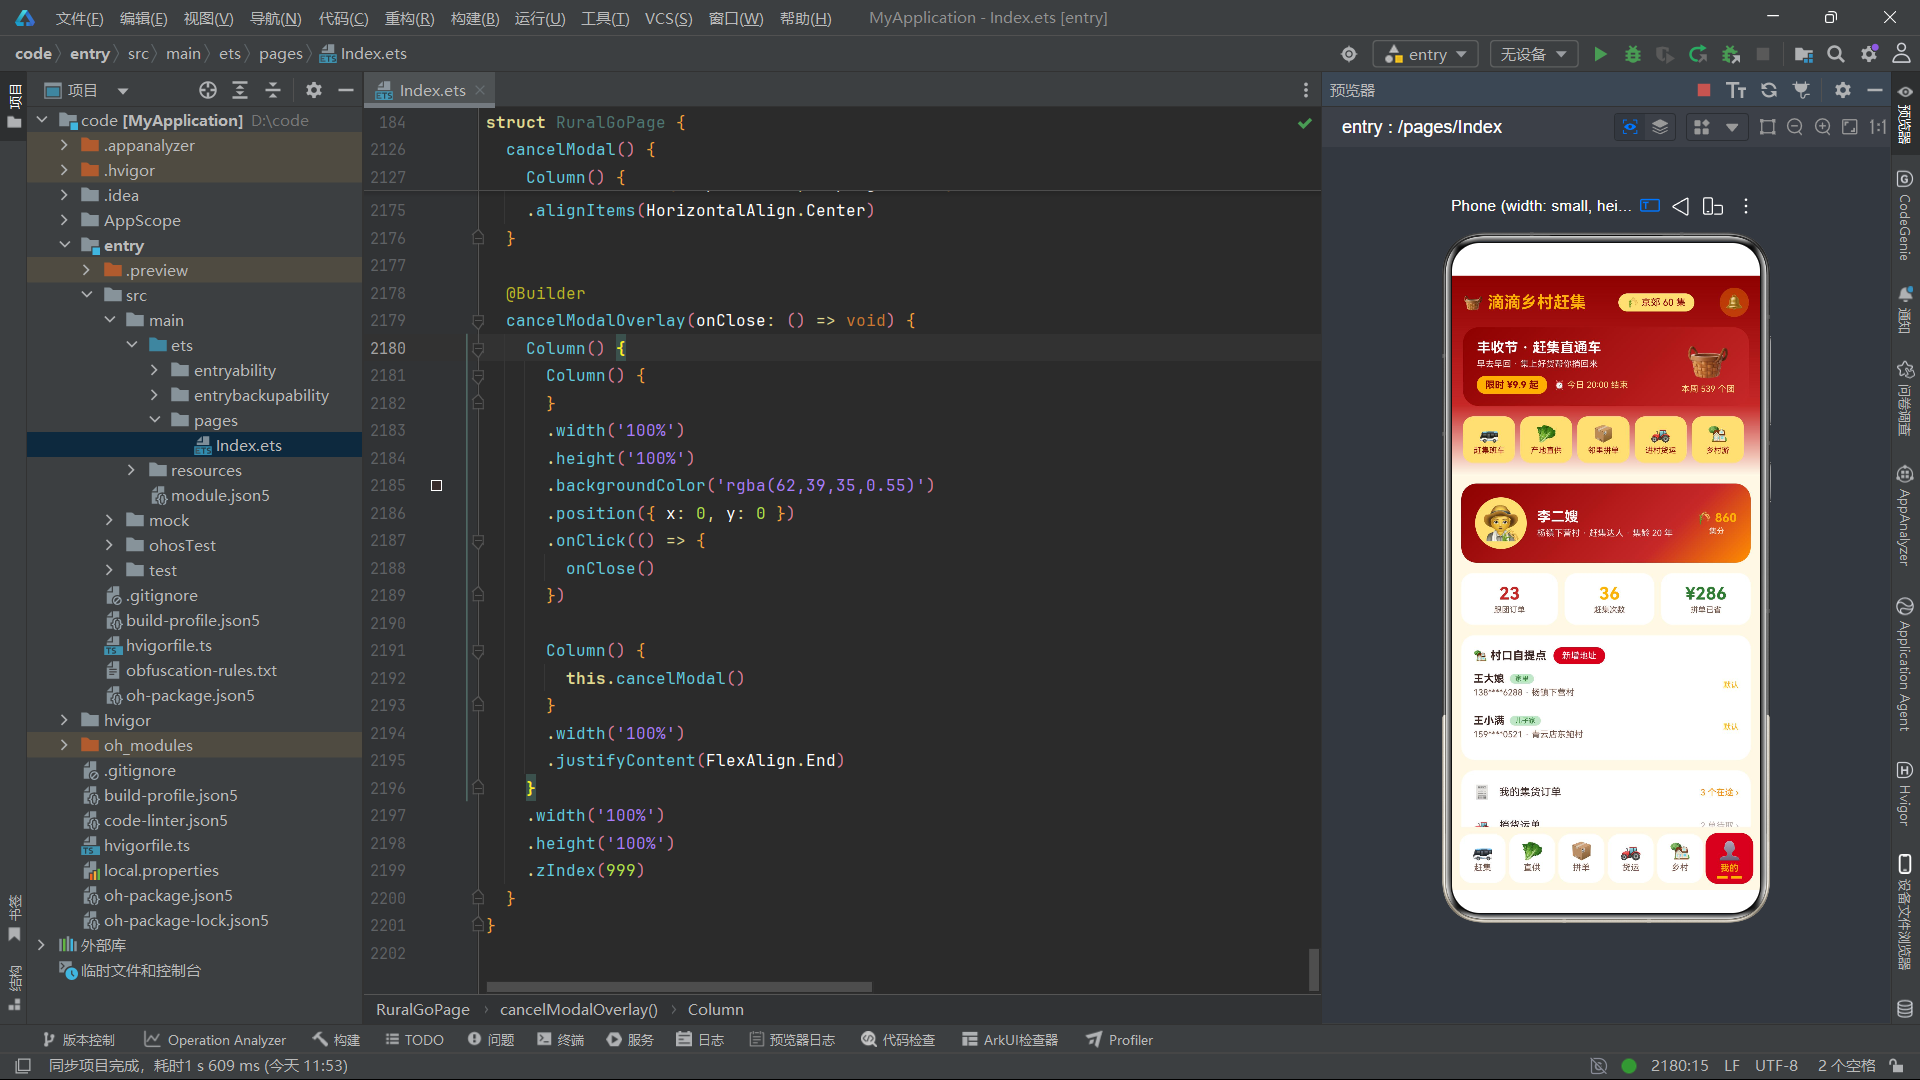Zoom in the preview
1920x1080 pixels.
[1823, 127]
